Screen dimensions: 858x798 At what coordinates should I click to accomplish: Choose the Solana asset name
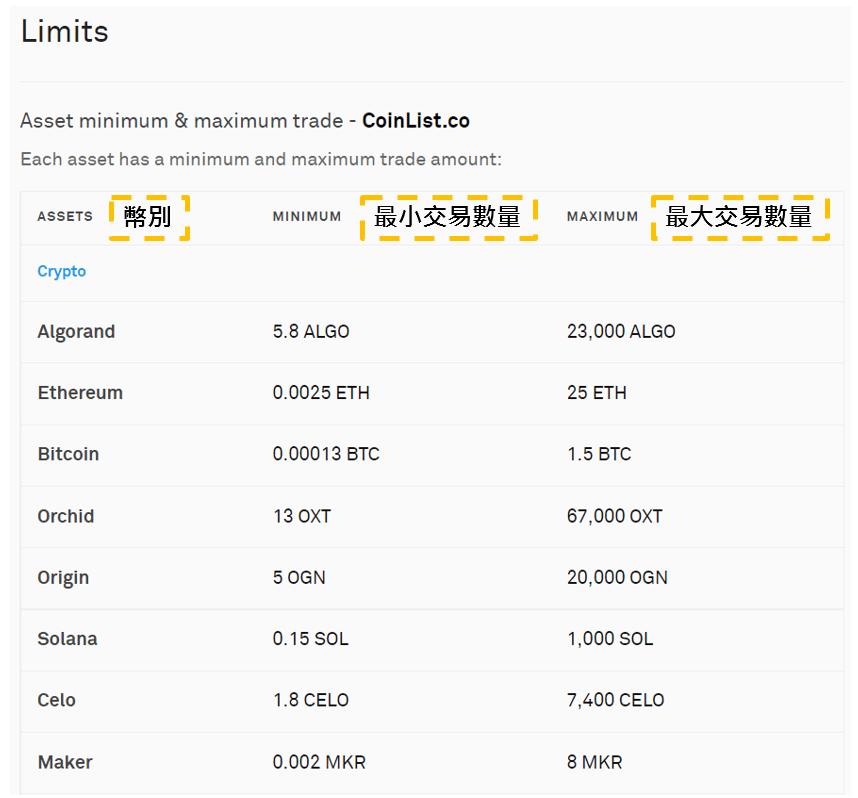coord(67,639)
